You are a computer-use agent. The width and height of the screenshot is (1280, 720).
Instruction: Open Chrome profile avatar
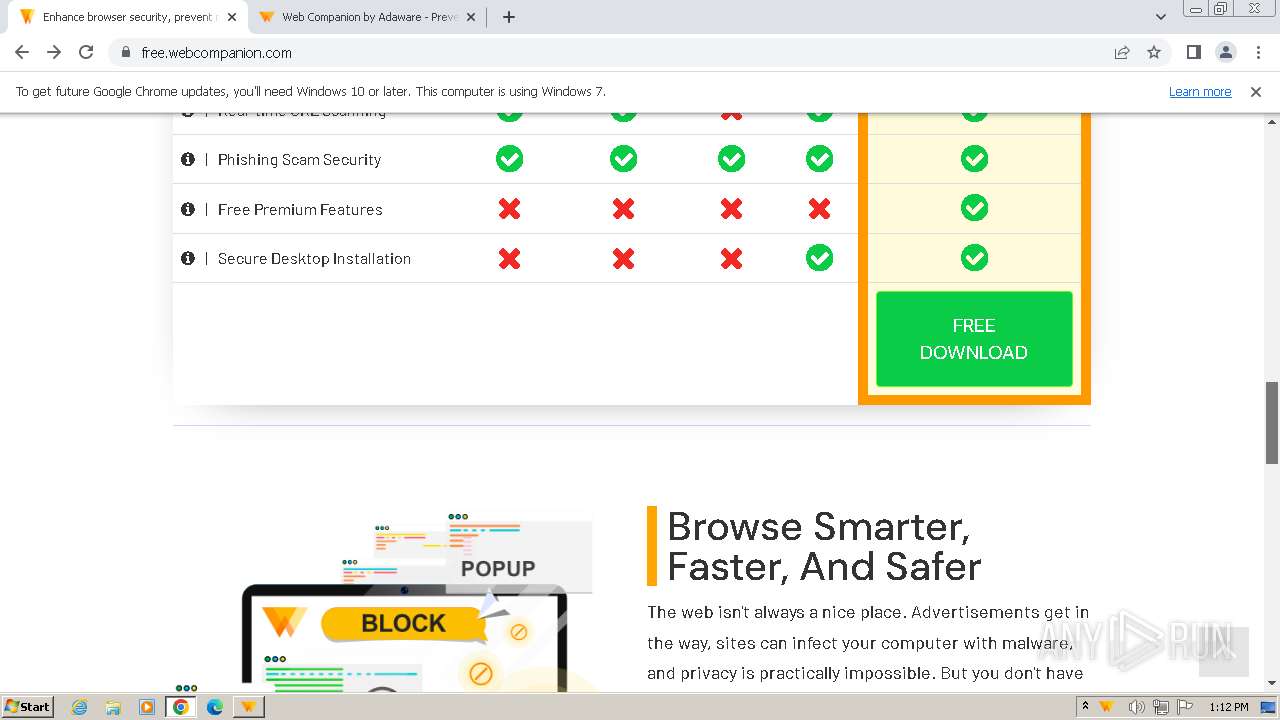pos(1225,52)
